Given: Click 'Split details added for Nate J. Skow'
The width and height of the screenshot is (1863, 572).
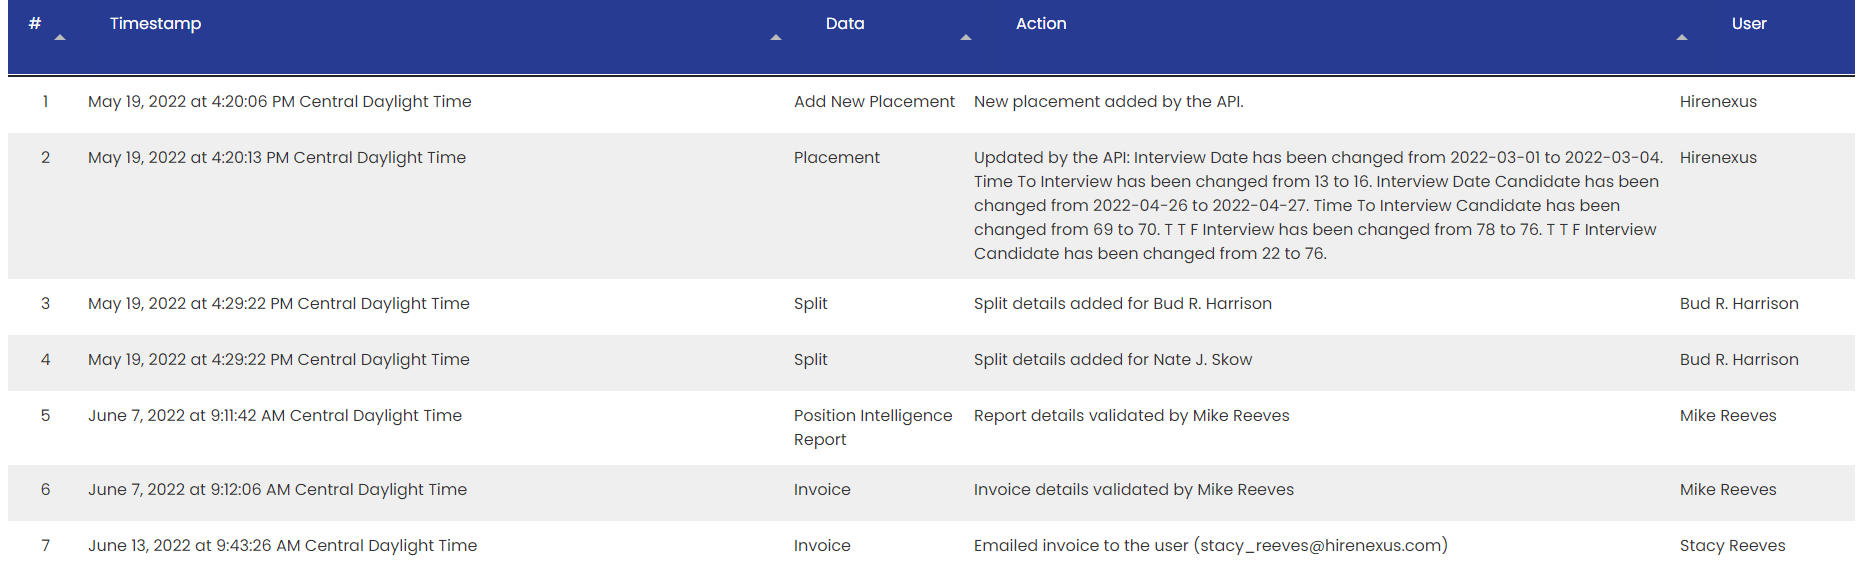Looking at the screenshot, I should (1113, 359).
